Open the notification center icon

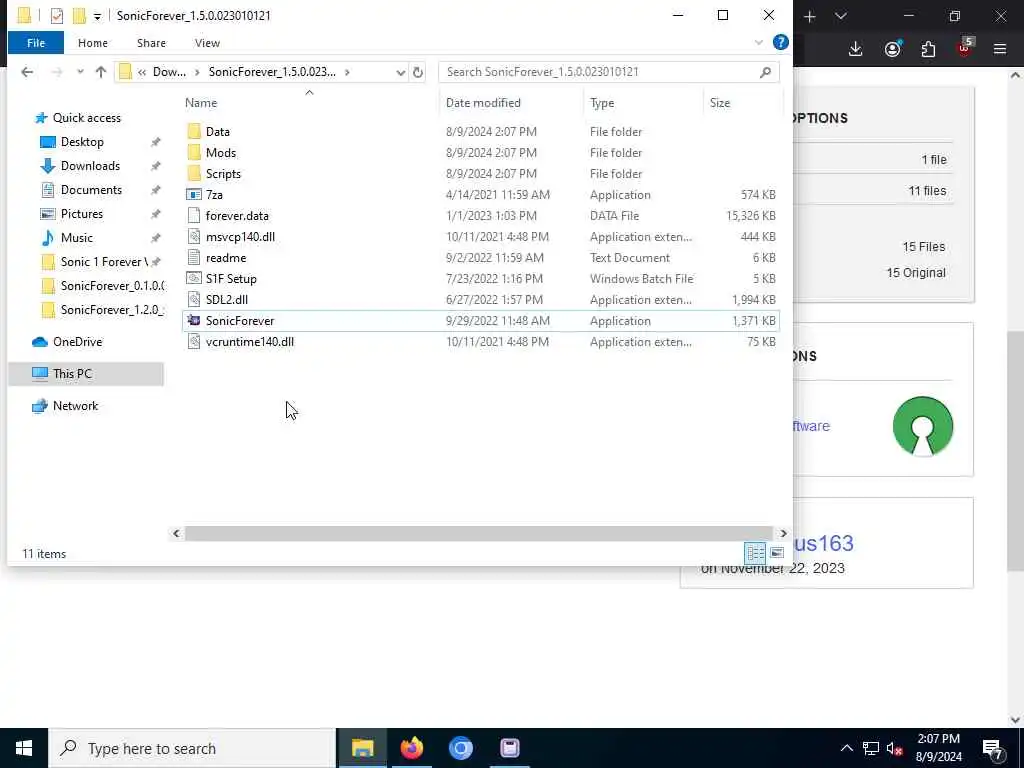pyautogui.click(x=993, y=748)
